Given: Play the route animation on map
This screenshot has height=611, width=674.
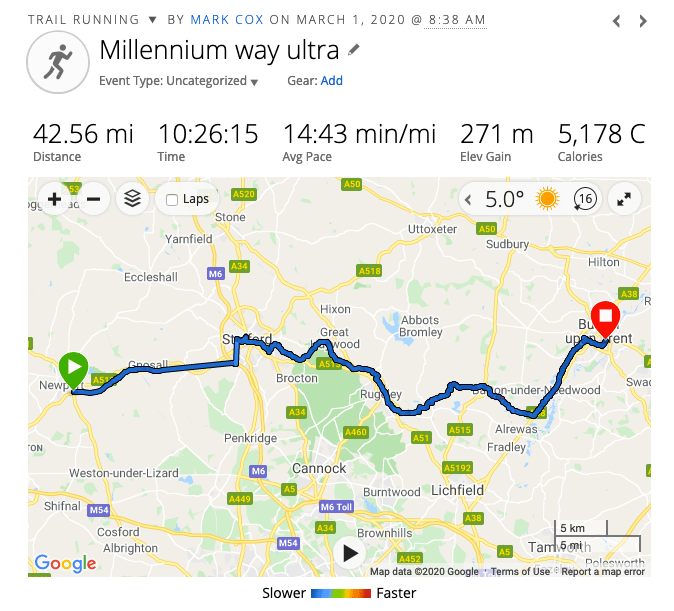Looking at the screenshot, I should tap(349, 552).
